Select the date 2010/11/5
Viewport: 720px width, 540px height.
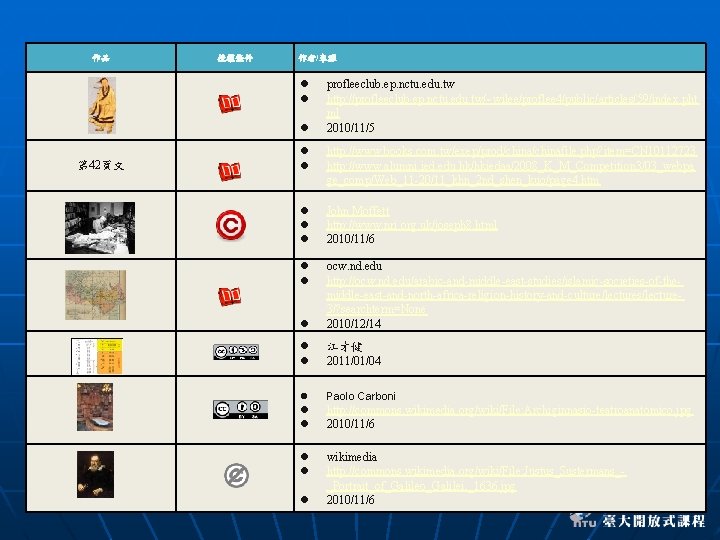[x=350, y=127]
